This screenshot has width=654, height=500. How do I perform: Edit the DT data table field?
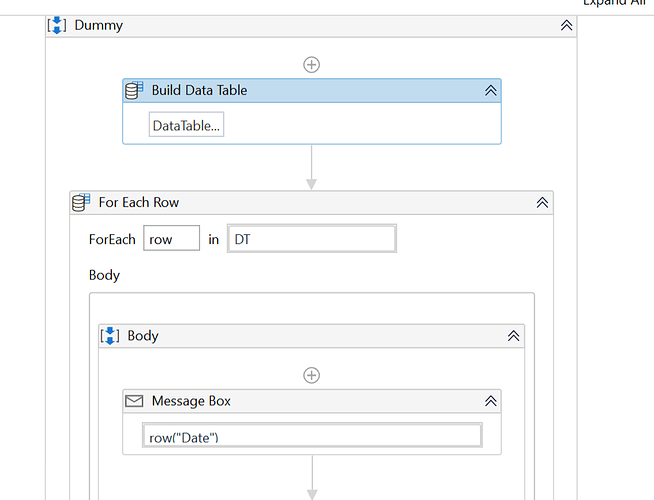[312, 239]
